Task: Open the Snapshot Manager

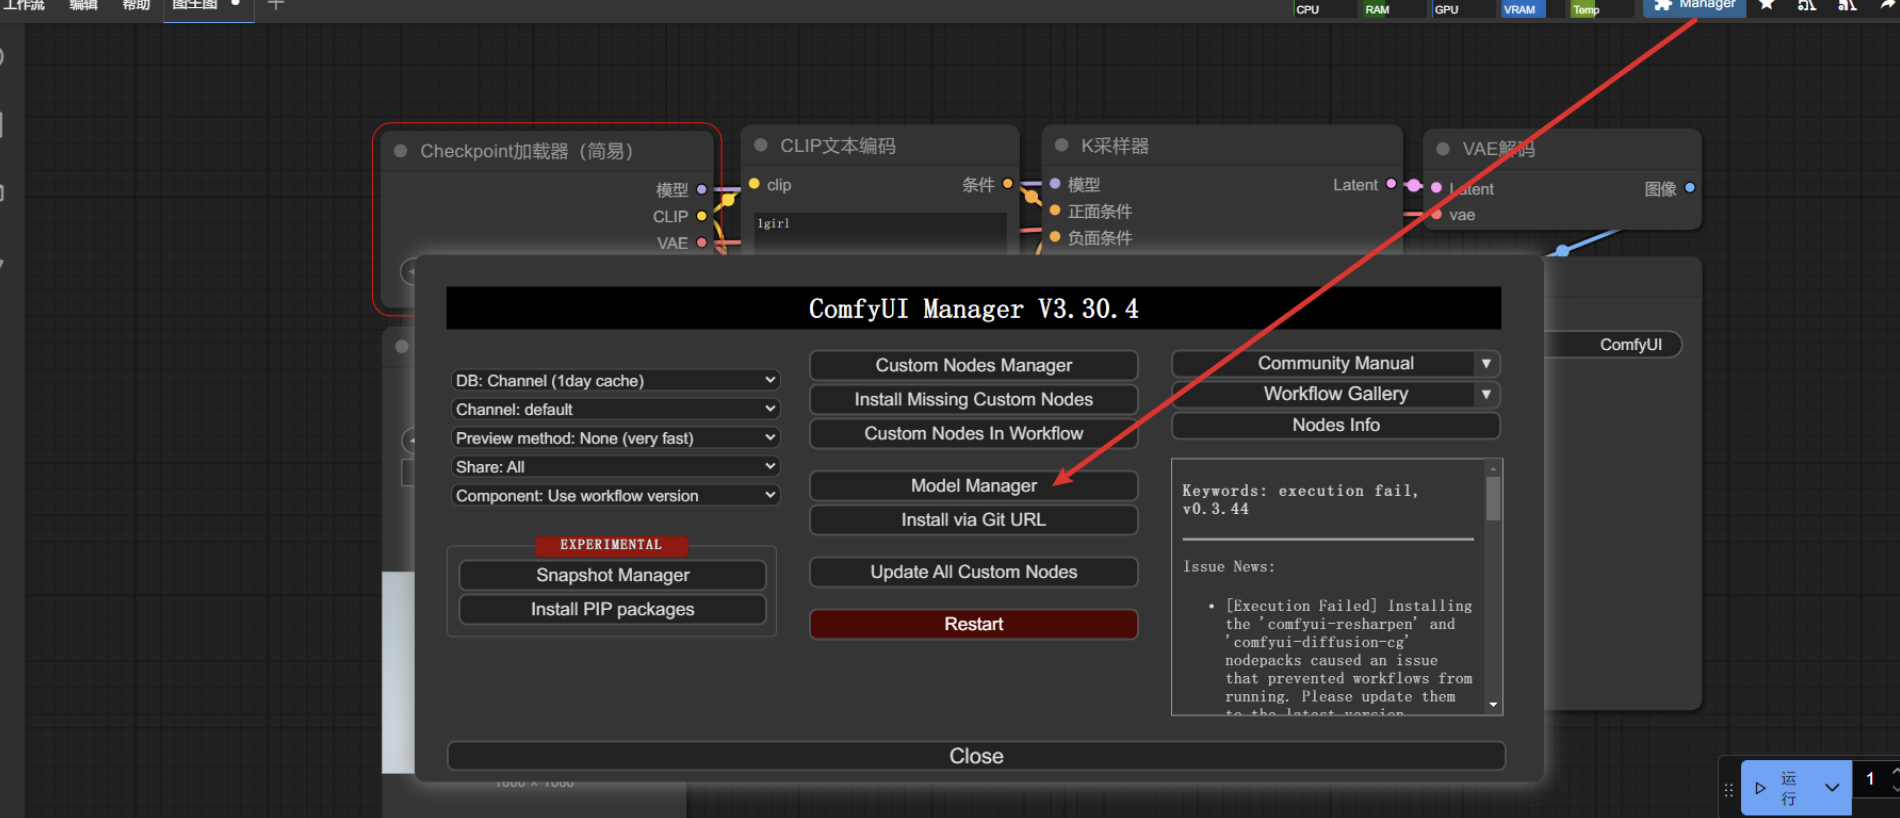Action: [x=613, y=575]
